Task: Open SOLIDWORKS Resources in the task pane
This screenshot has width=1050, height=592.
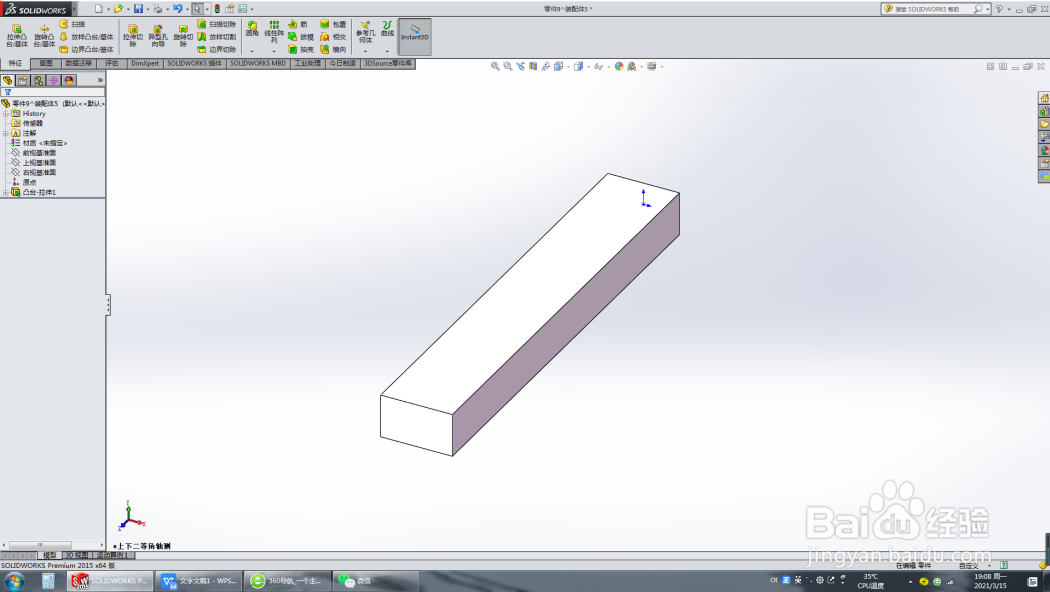Action: (x=1044, y=98)
